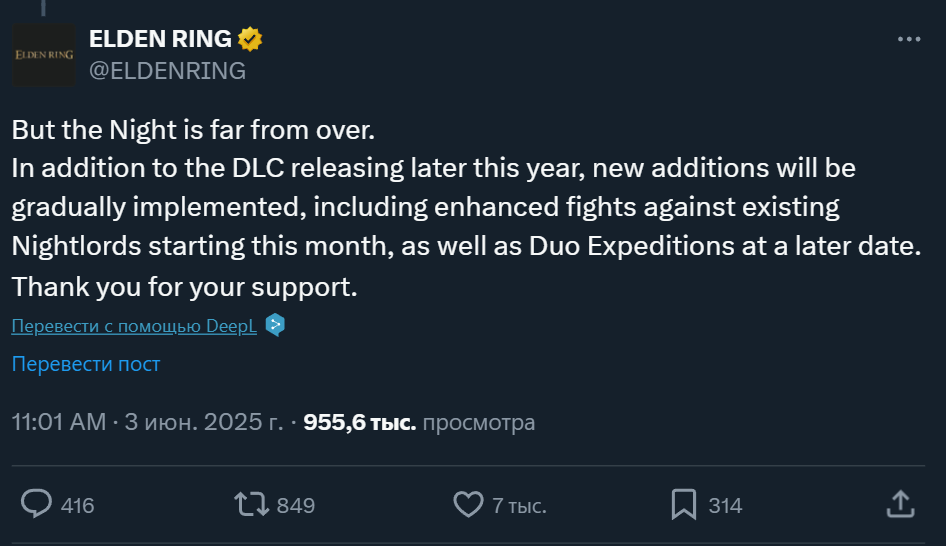The width and height of the screenshot is (946, 546).
Task: Click the reply speech bubble icon
Action: [x=37, y=504]
